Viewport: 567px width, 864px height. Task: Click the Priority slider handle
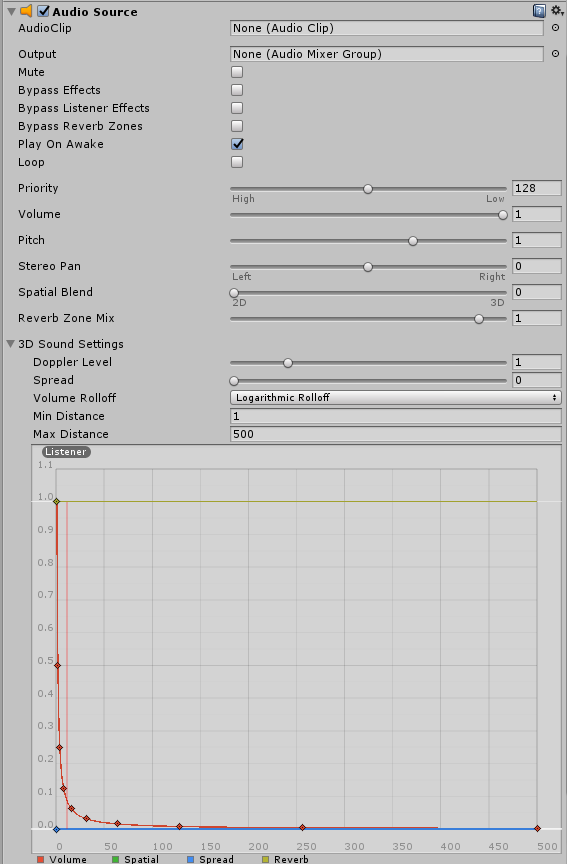(368, 189)
